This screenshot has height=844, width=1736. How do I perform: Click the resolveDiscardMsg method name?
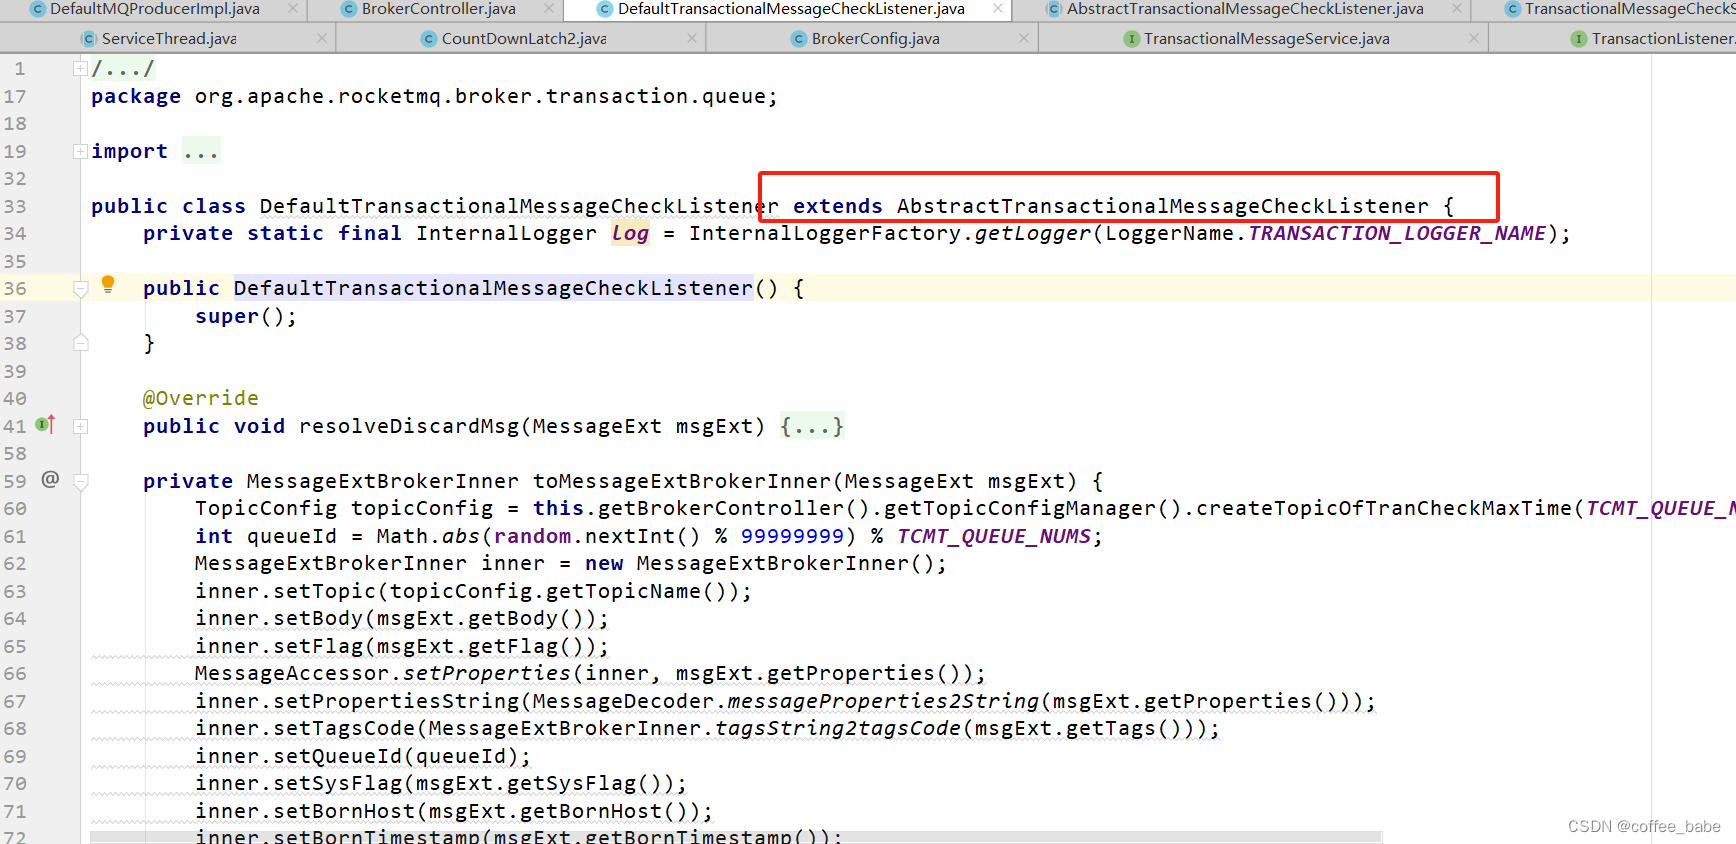pyautogui.click(x=409, y=426)
